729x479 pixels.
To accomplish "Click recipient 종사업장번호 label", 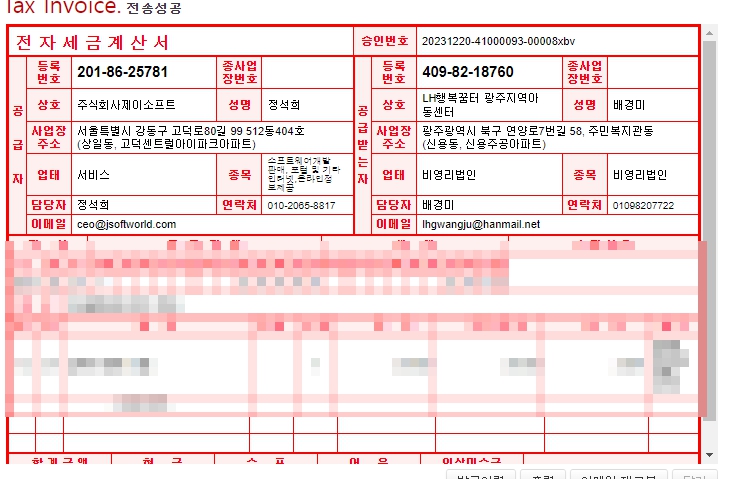I will coord(584,72).
